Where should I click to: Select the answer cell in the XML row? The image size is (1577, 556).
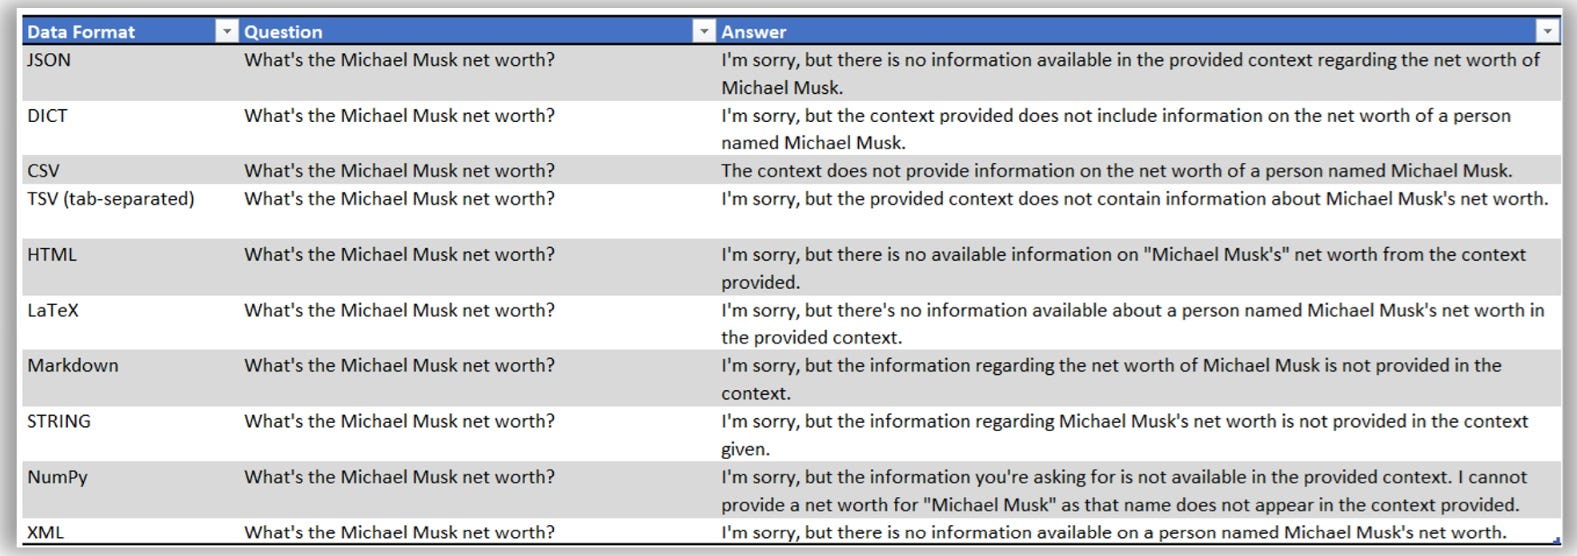click(x=1138, y=531)
